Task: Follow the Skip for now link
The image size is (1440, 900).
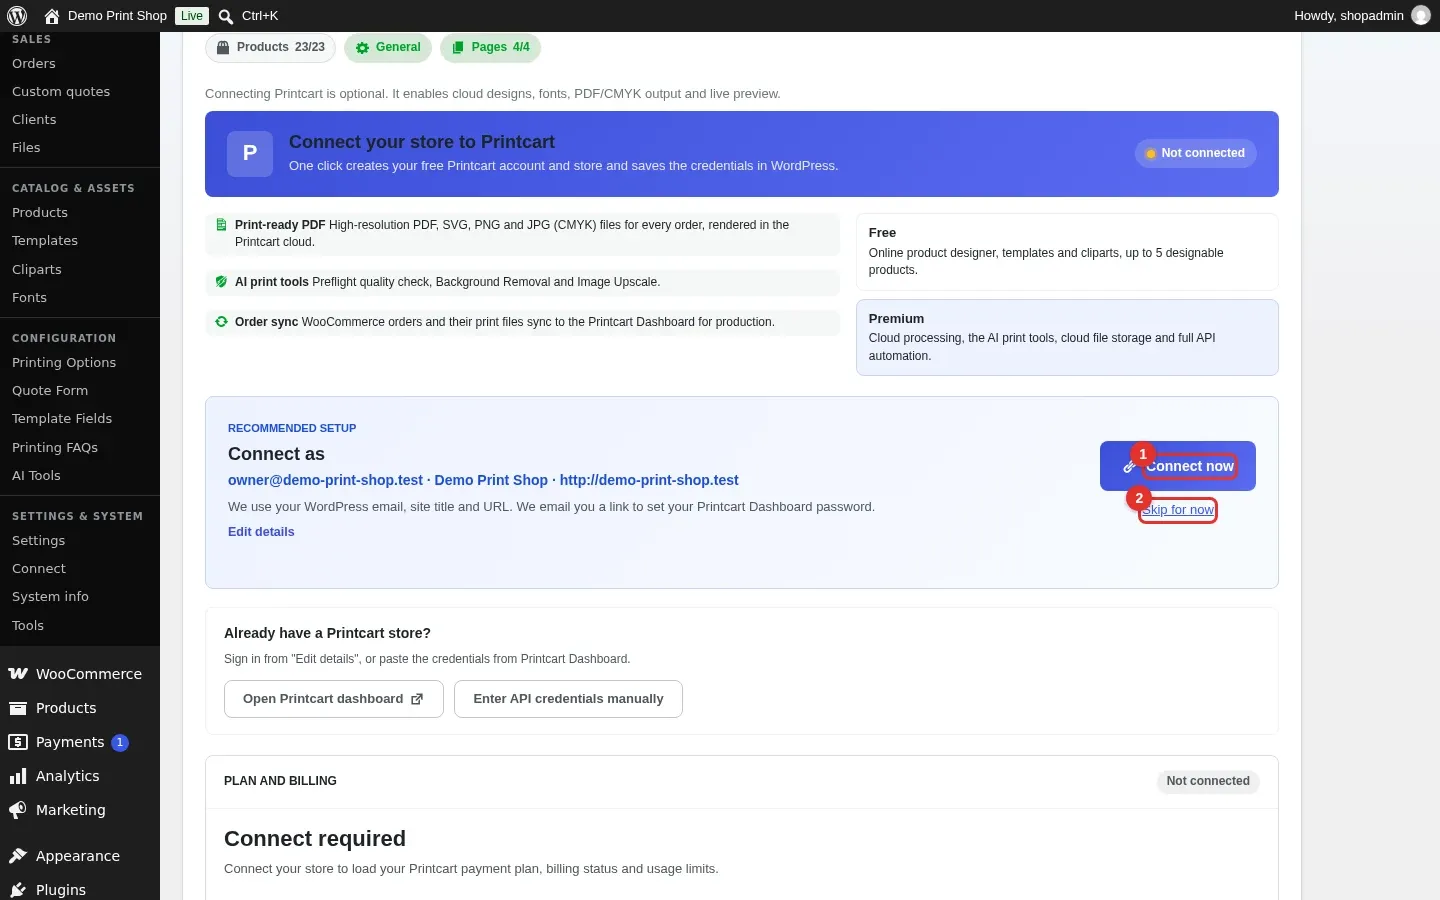Action: (x=1178, y=510)
